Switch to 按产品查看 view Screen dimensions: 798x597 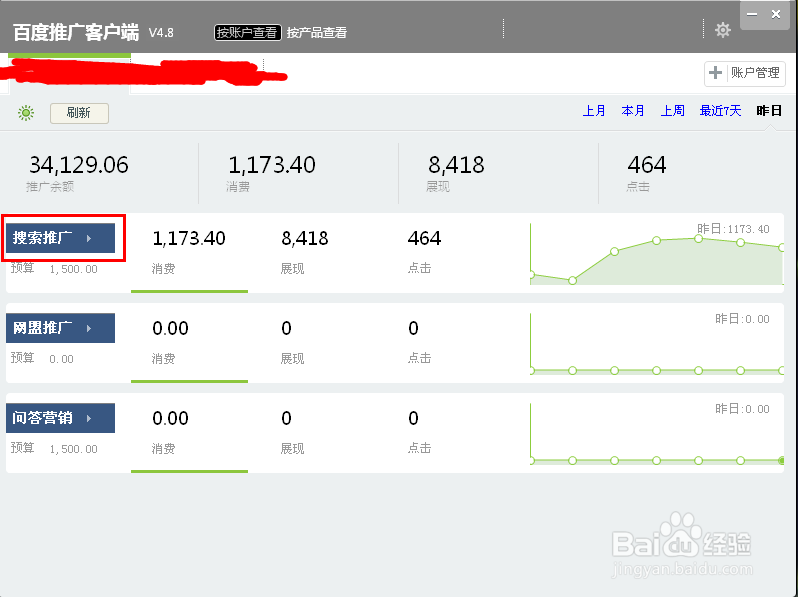317,33
